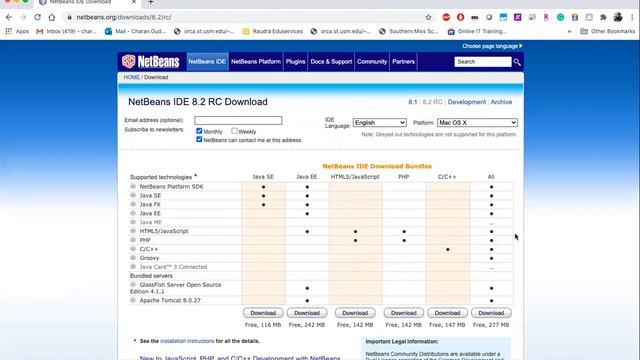640x360 pixels.
Task: Open the NetBeans IDE menu tab
Action: [x=207, y=62]
